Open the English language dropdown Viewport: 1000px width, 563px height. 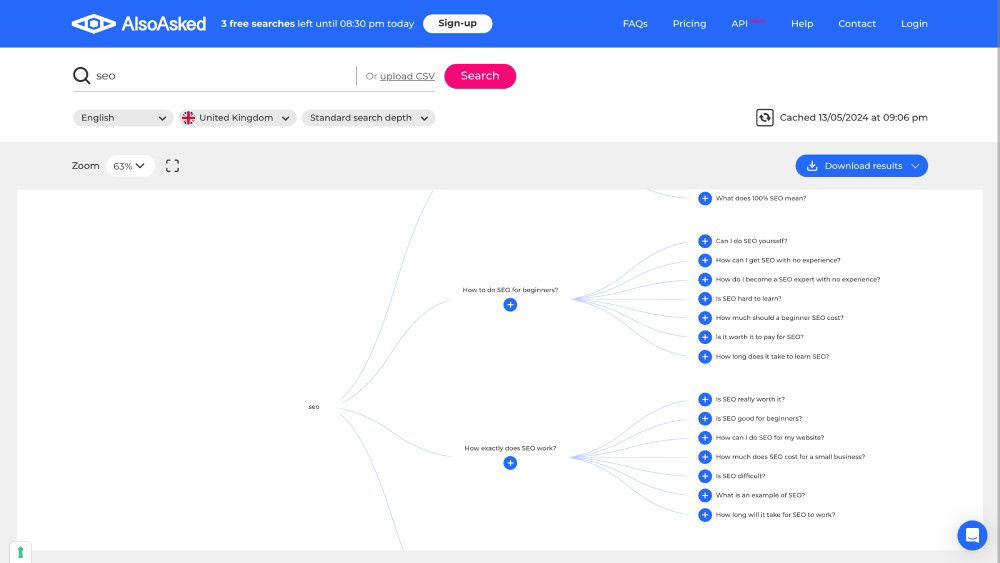pos(123,118)
